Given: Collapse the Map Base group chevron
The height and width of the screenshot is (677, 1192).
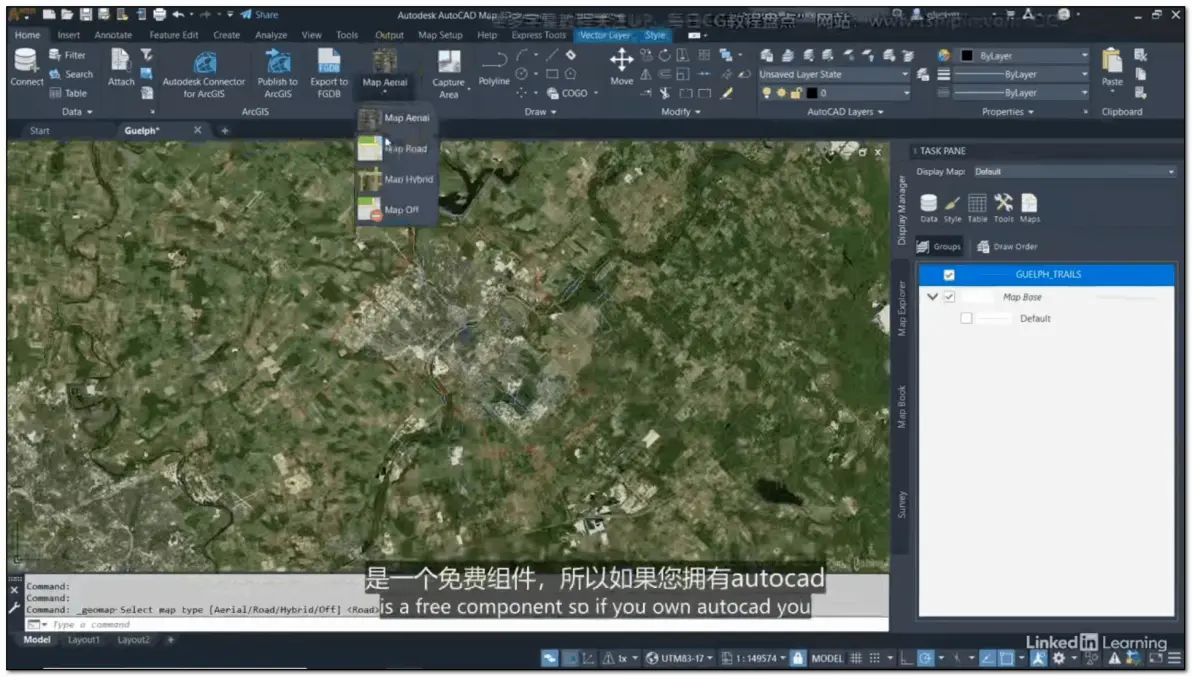Looking at the screenshot, I should pos(932,297).
